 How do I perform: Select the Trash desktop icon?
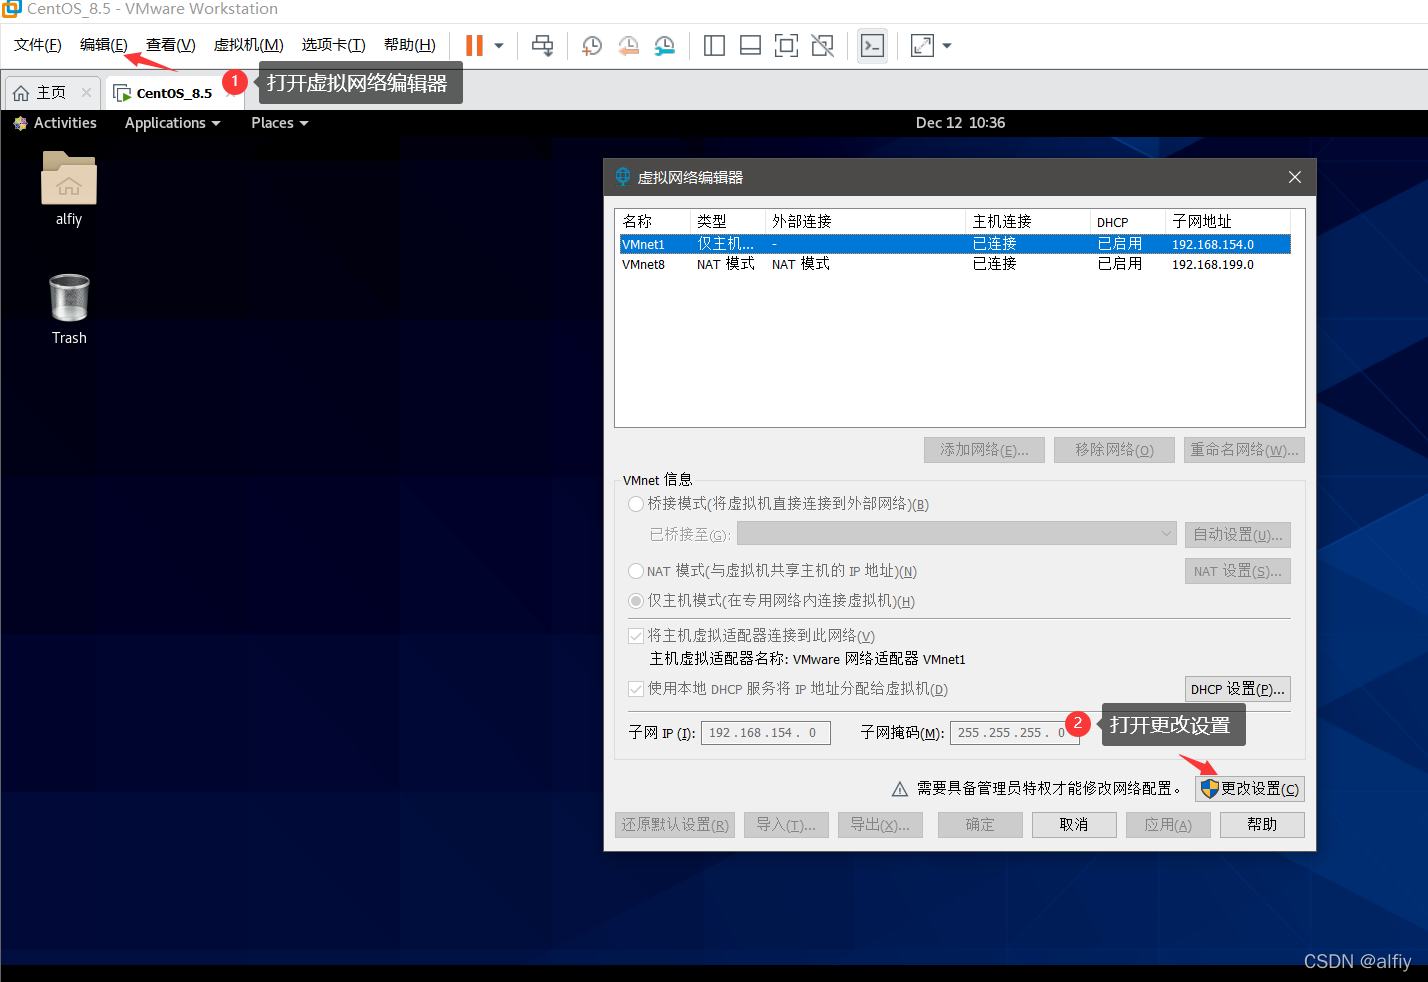(69, 309)
